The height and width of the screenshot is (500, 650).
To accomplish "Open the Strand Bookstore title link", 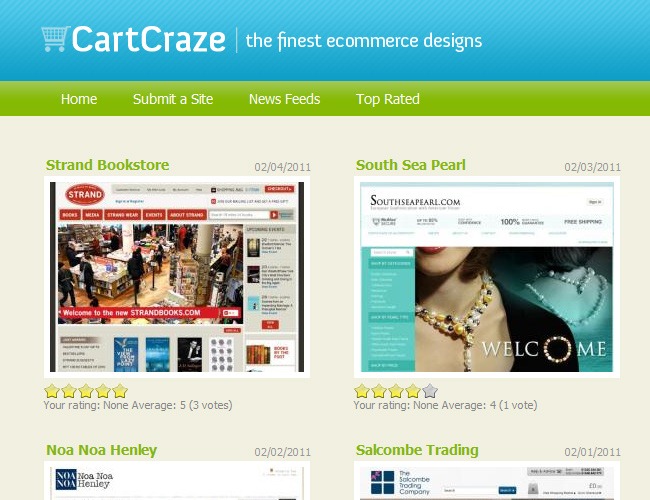I will [x=107, y=165].
